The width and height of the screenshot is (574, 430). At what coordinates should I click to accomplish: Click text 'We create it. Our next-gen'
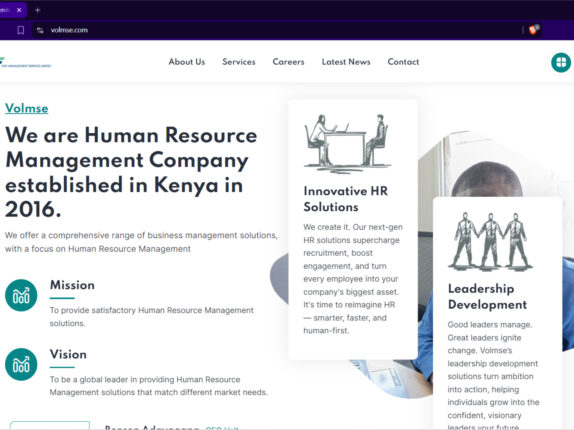(353, 227)
